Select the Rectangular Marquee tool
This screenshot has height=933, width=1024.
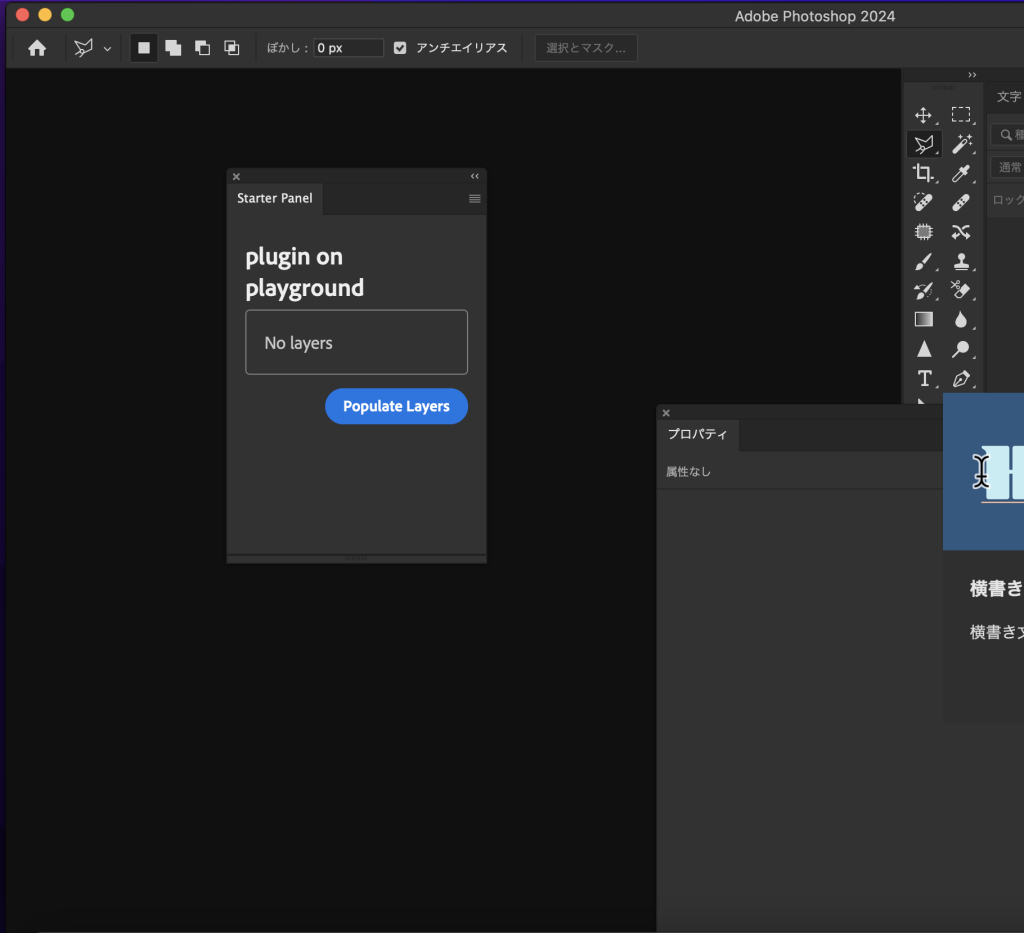pyautogui.click(x=962, y=115)
